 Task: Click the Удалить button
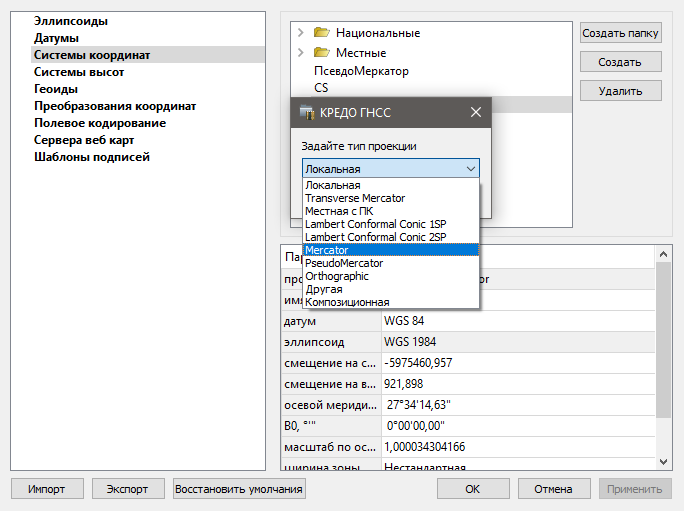[620, 90]
